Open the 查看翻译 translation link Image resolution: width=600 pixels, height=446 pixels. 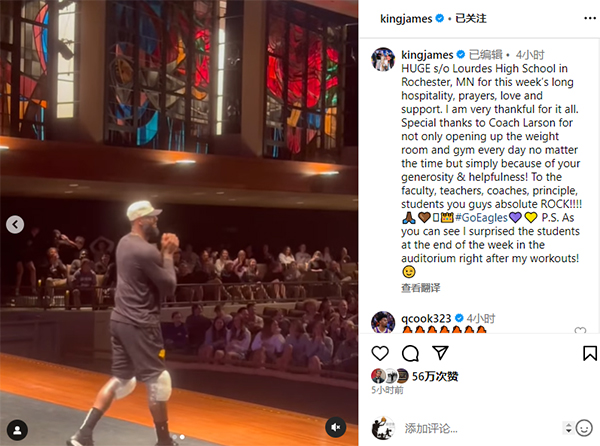tap(420, 288)
